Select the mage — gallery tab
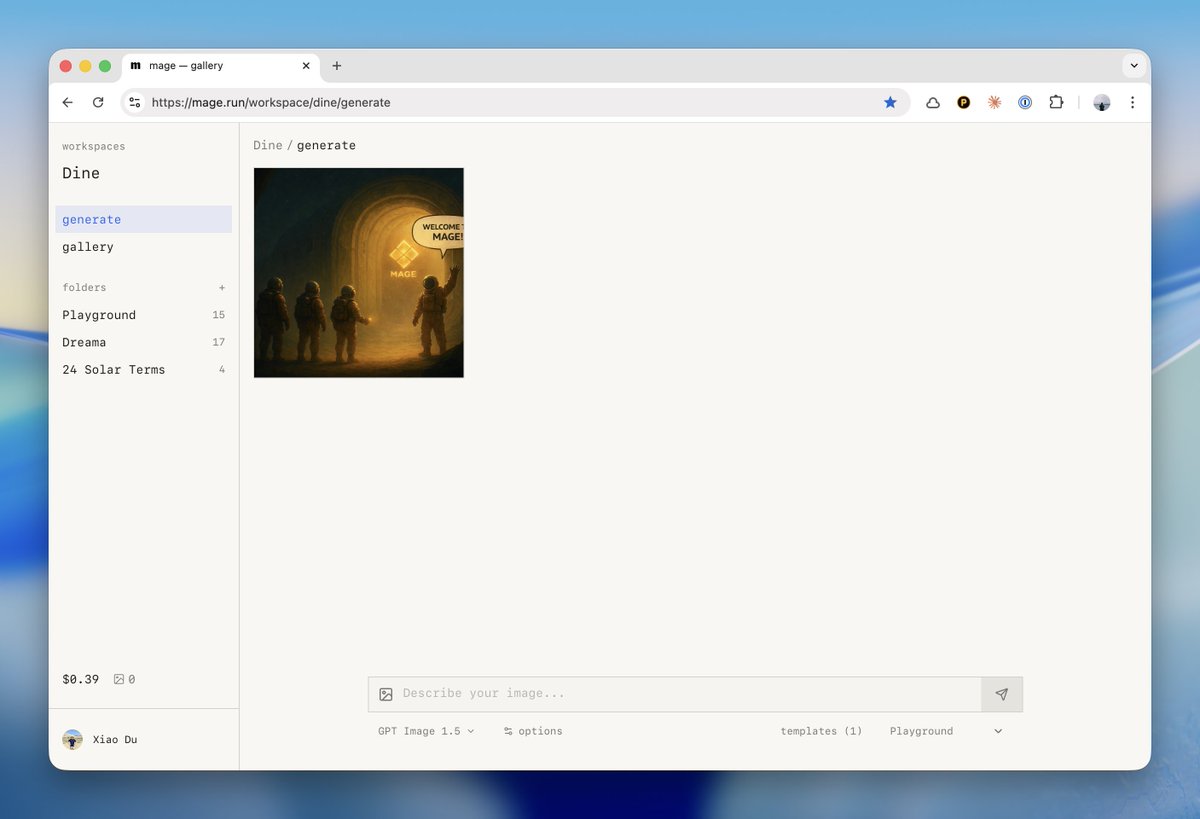Screen dimensions: 1200x819 coord(221,66)
